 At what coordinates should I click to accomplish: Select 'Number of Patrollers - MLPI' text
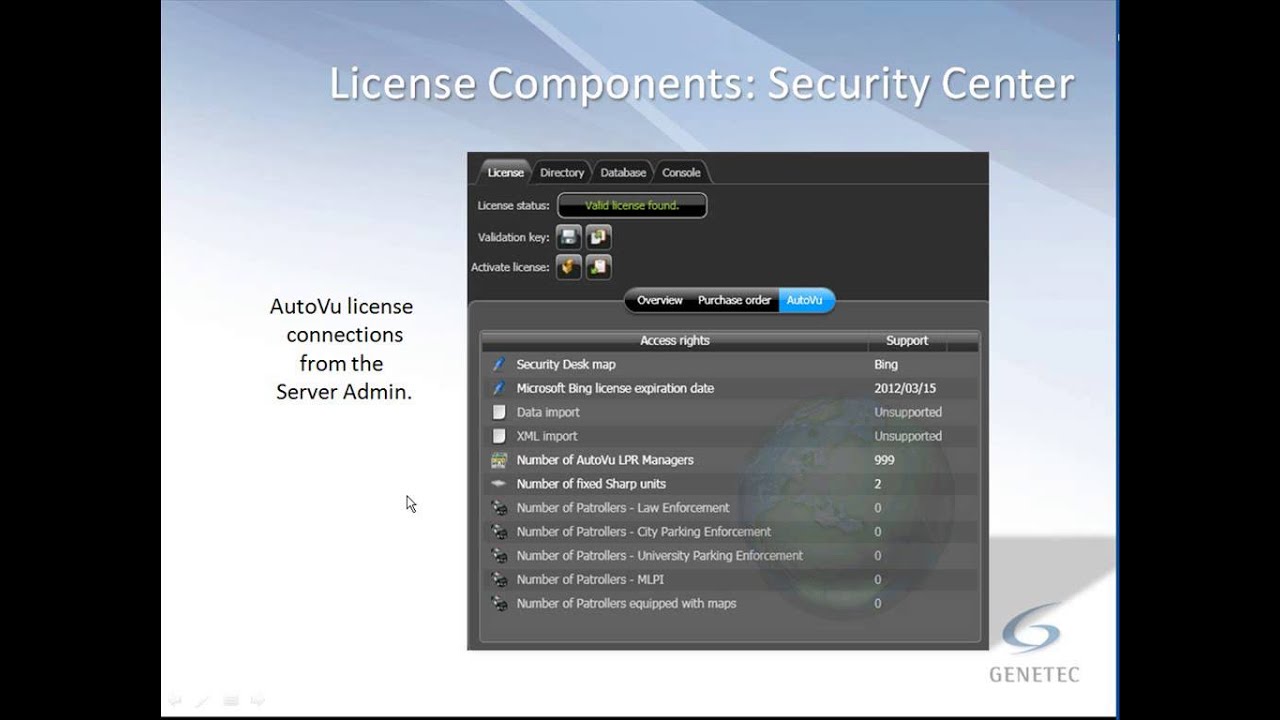pos(590,580)
